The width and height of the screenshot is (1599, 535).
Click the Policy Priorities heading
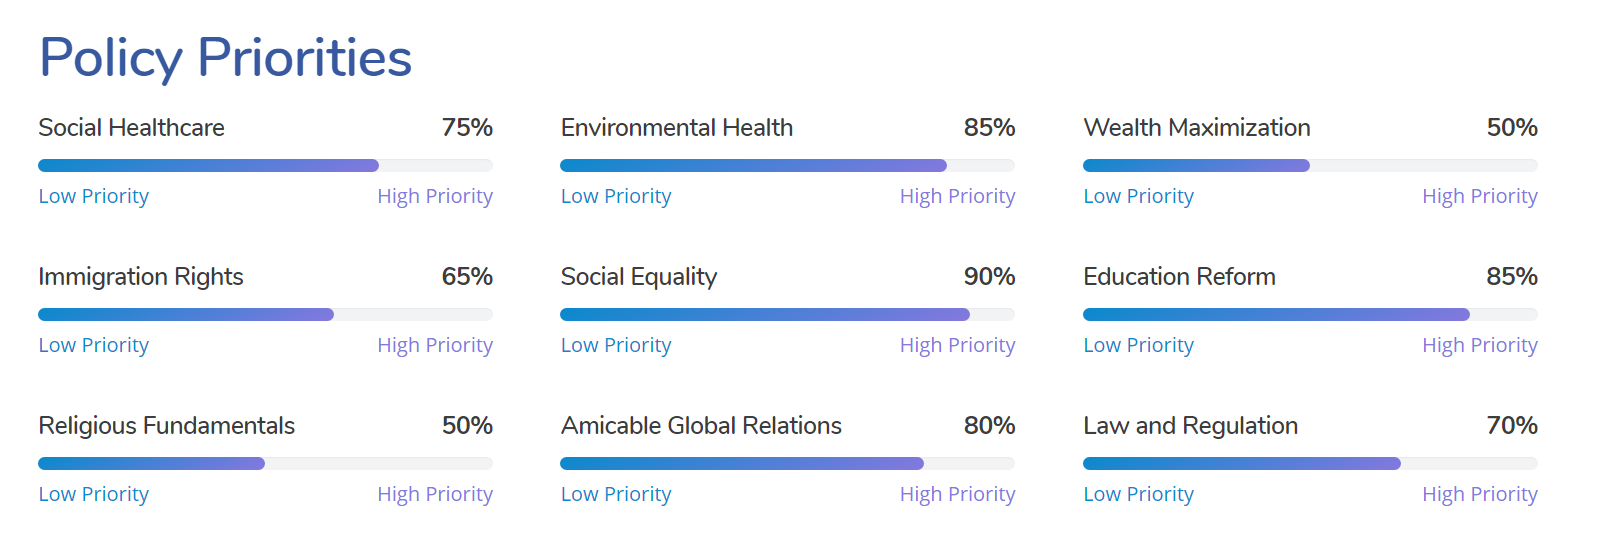coord(225,57)
